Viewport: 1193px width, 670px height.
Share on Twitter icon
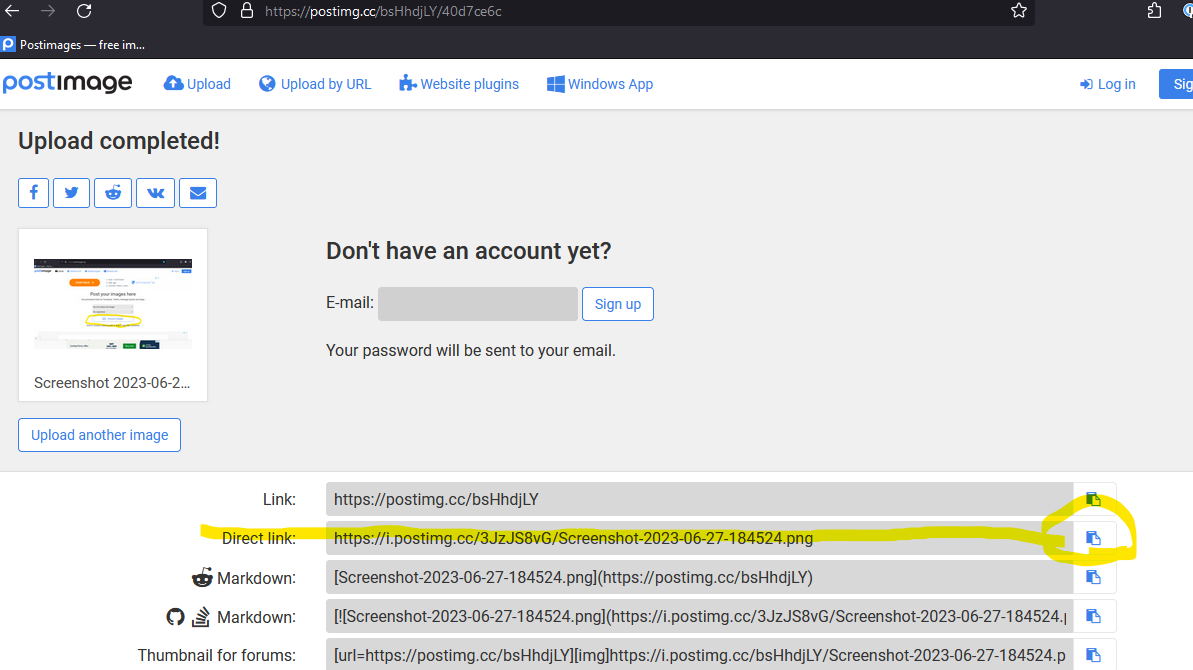(x=72, y=192)
